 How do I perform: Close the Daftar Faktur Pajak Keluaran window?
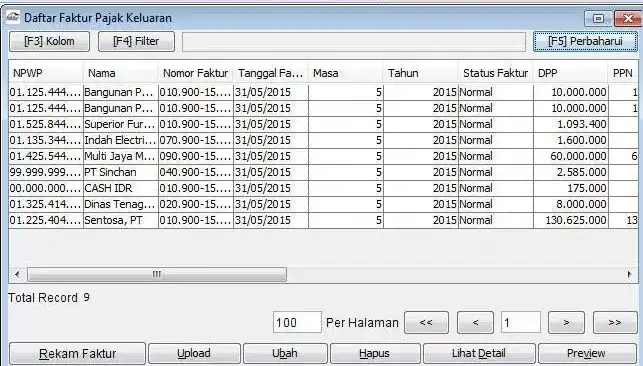[627, 18]
